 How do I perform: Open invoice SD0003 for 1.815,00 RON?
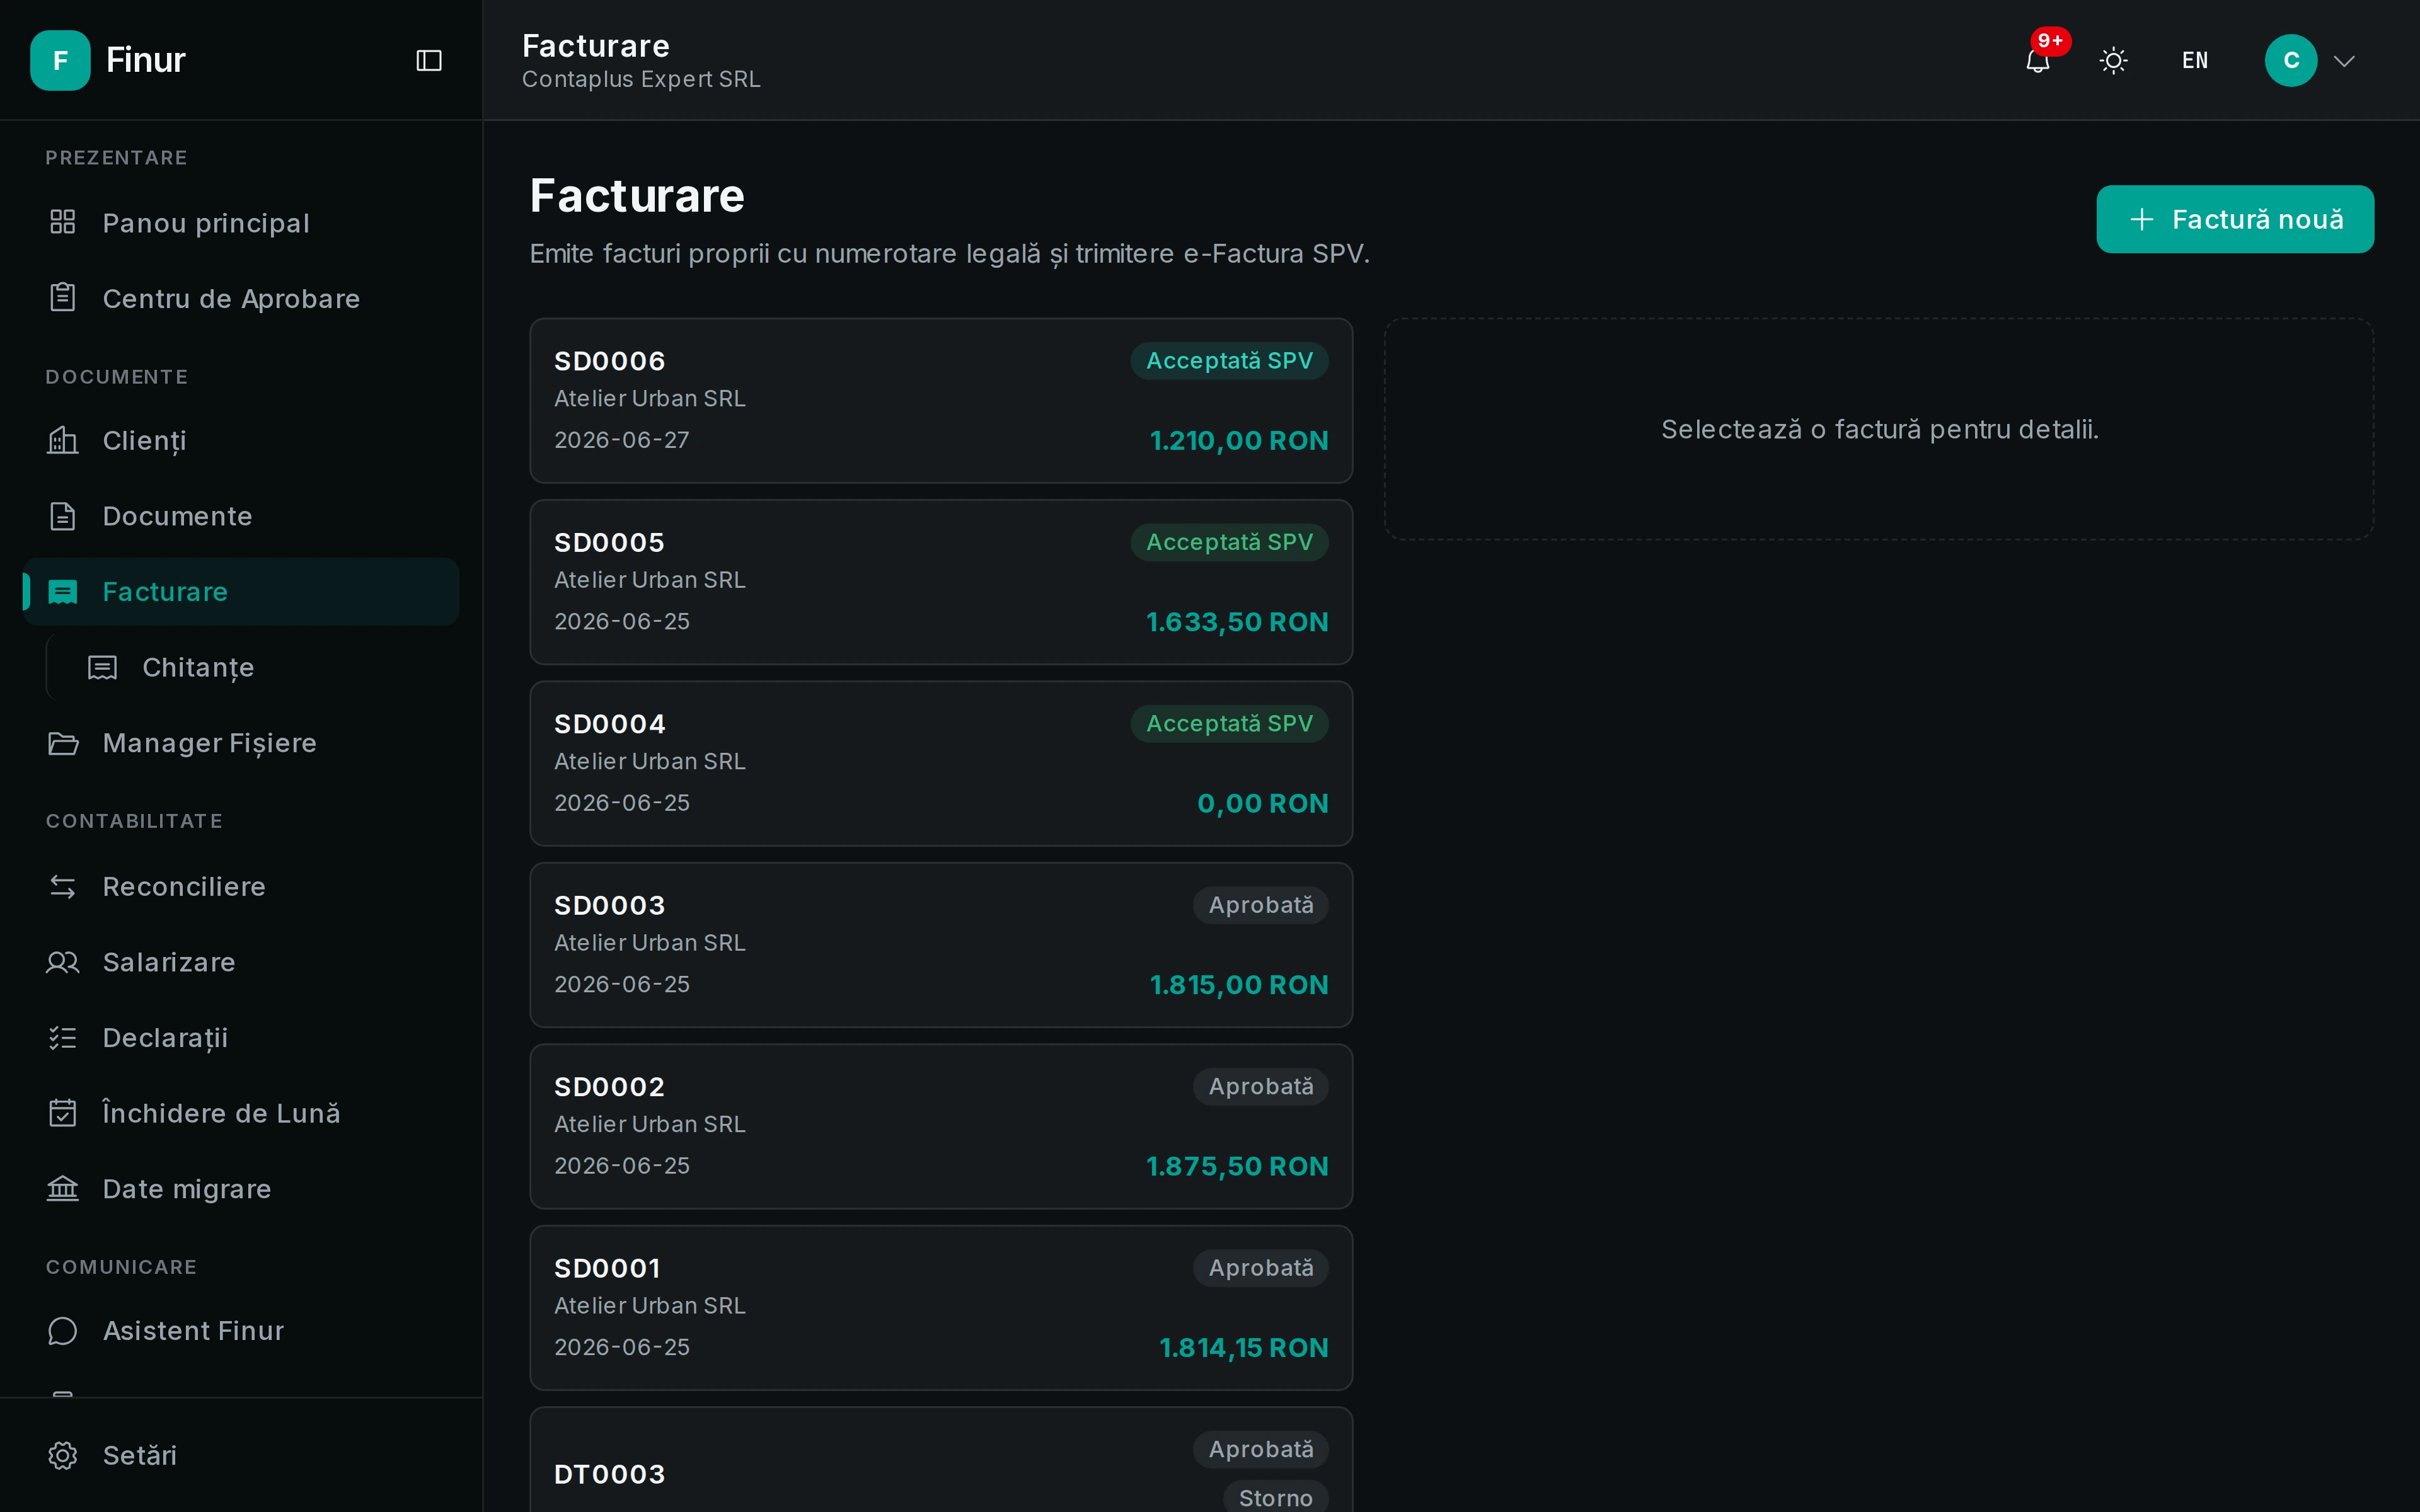[941, 945]
